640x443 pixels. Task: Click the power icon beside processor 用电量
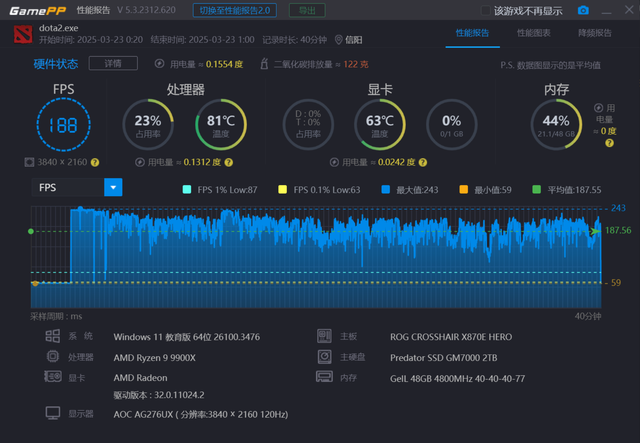click(x=140, y=163)
